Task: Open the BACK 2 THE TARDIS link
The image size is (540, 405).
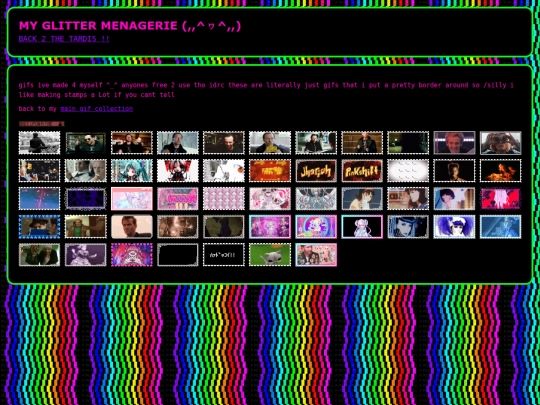Action: [64, 39]
